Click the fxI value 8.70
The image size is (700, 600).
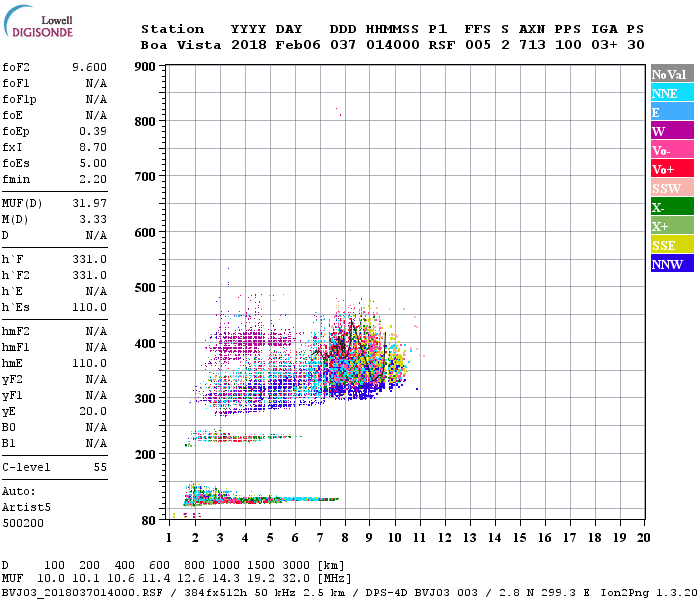pyautogui.click(x=93, y=147)
